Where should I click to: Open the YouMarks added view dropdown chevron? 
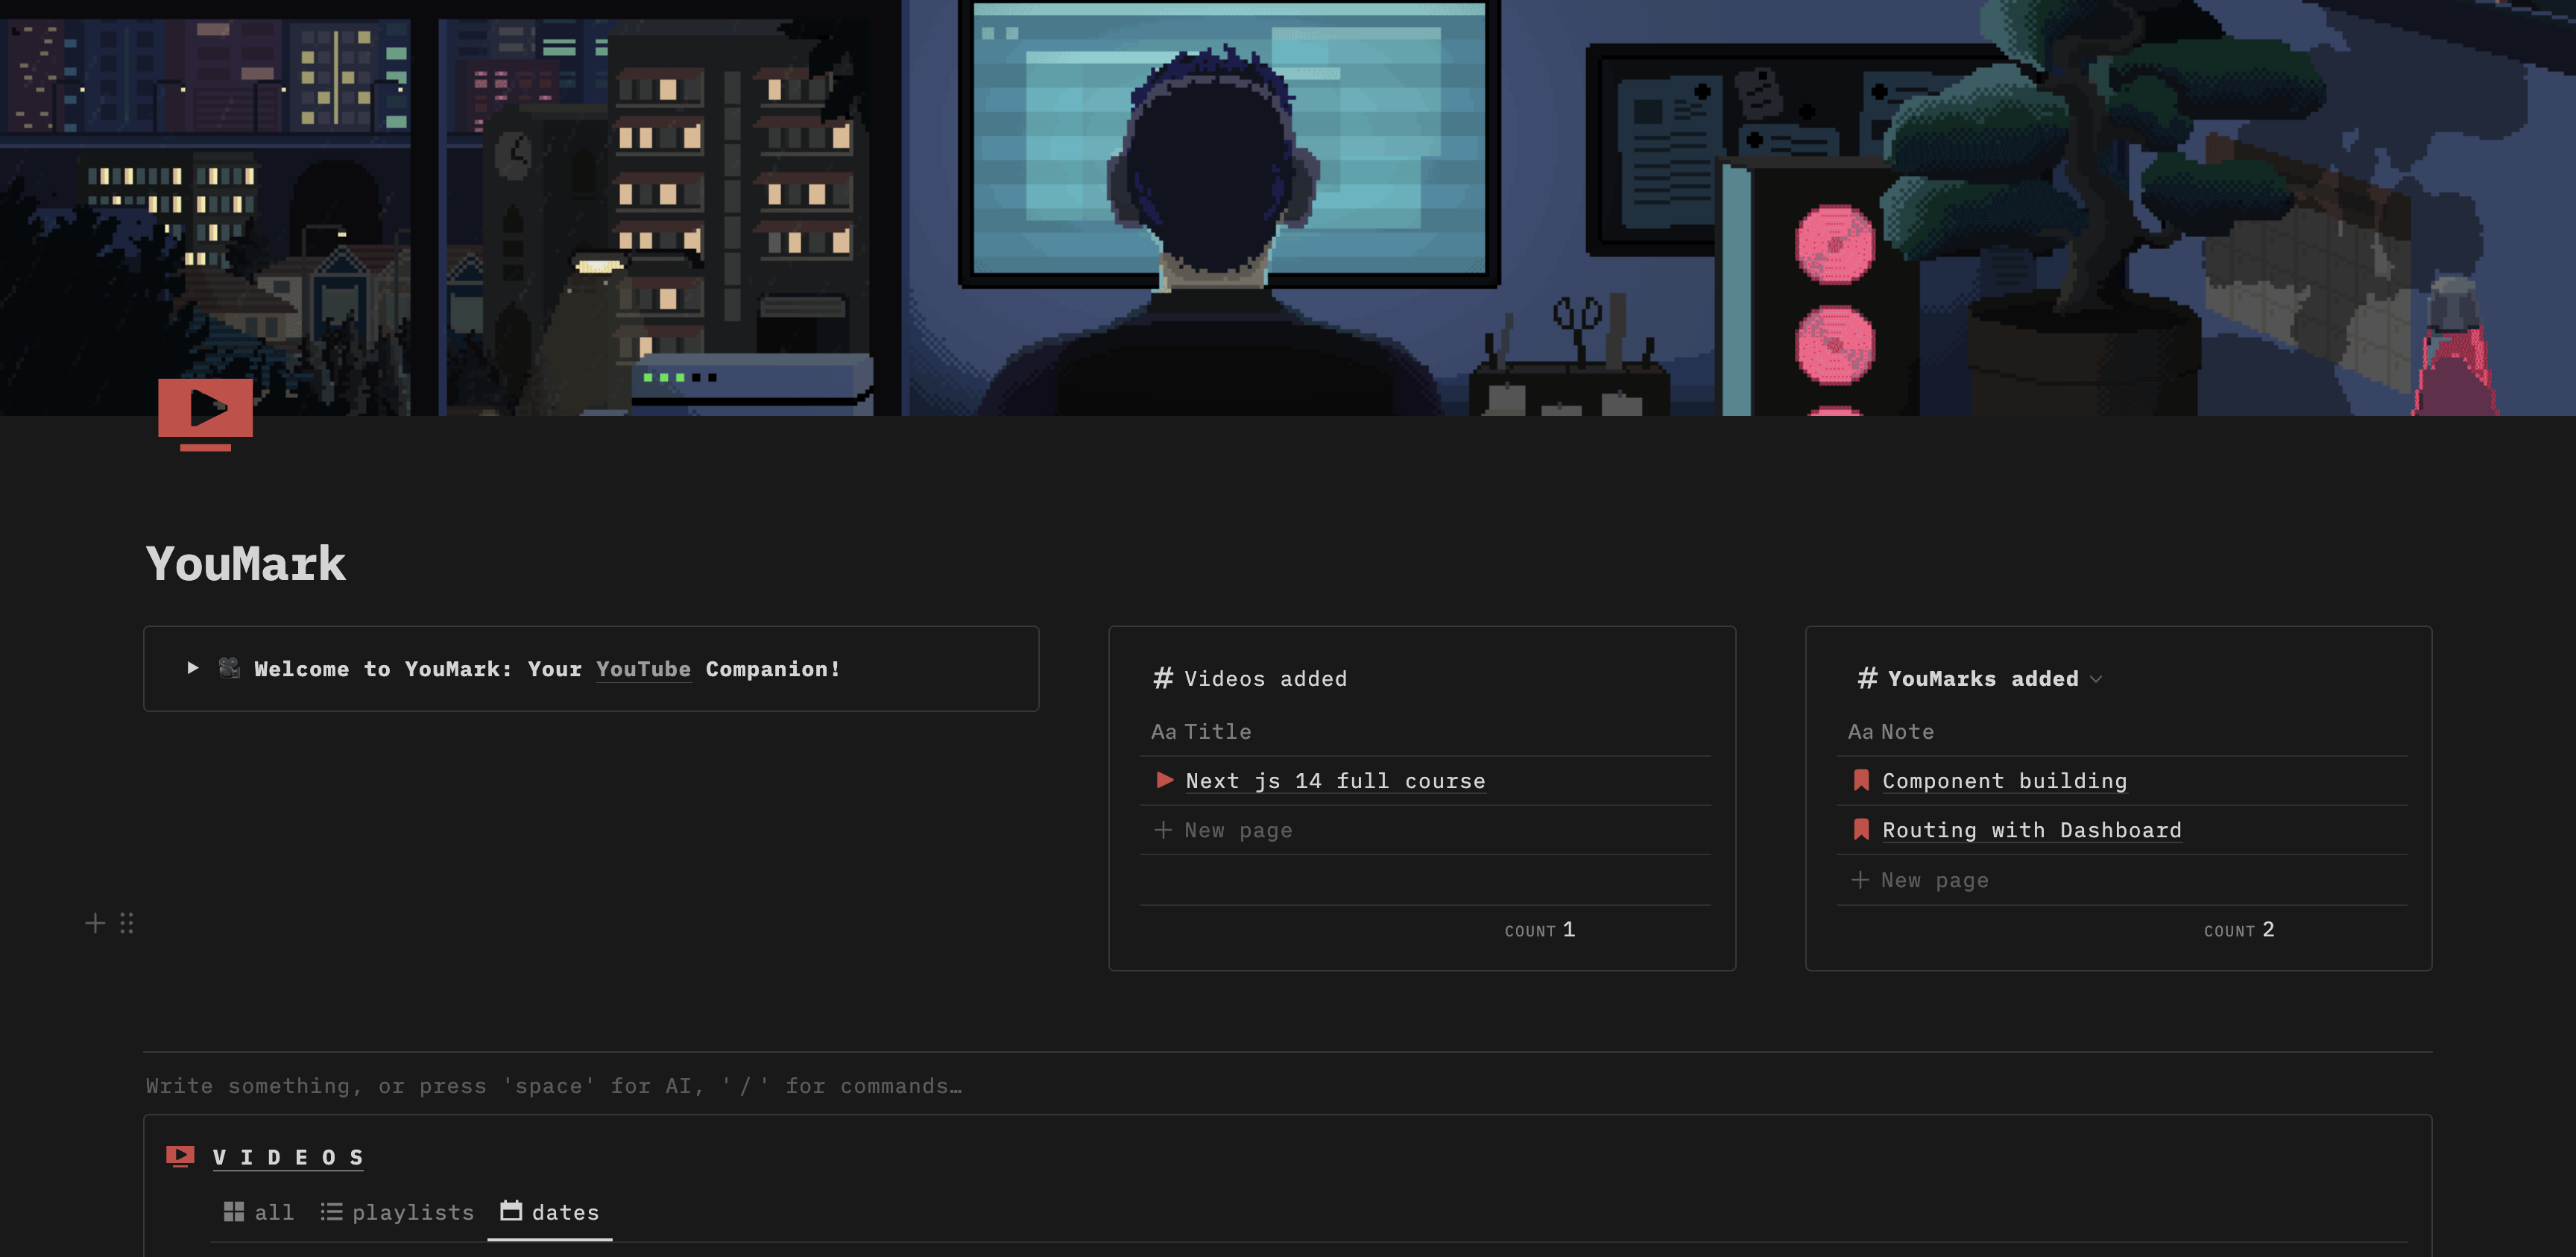tap(2096, 680)
